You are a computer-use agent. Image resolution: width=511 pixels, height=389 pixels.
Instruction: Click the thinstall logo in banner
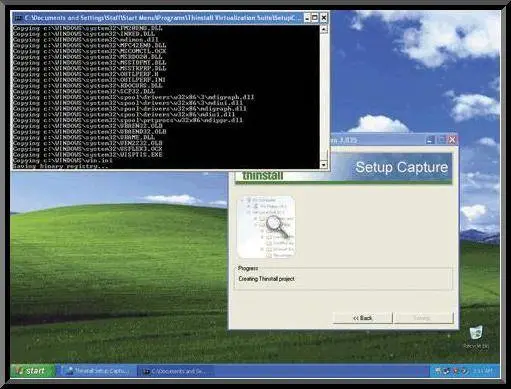(263, 176)
